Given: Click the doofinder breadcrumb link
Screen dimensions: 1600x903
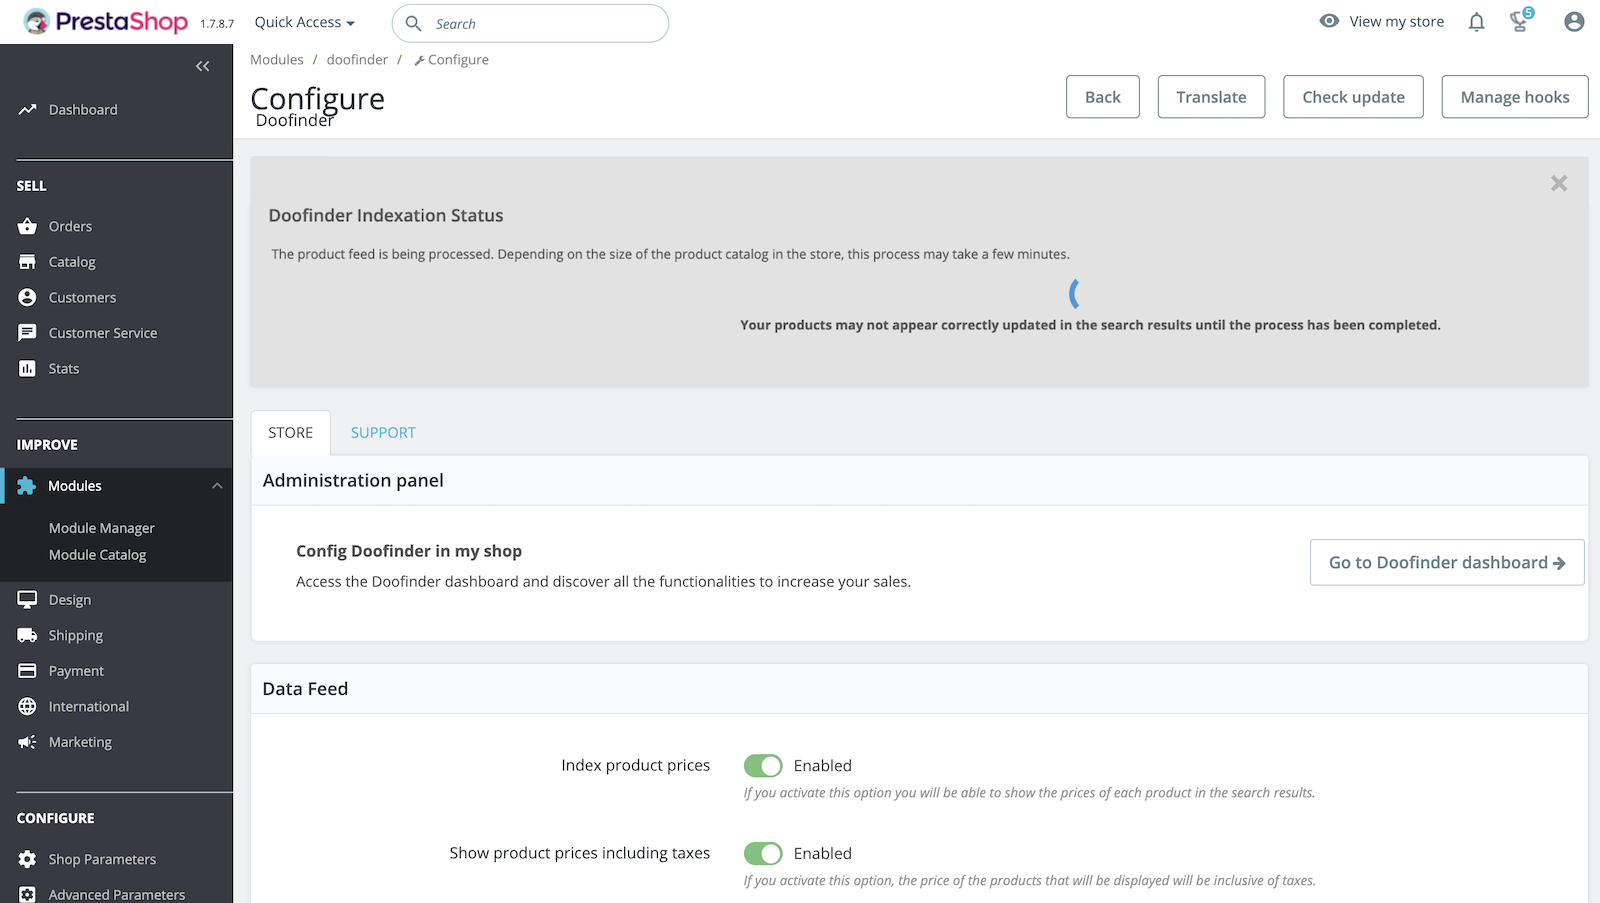Looking at the screenshot, I should tap(357, 60).
